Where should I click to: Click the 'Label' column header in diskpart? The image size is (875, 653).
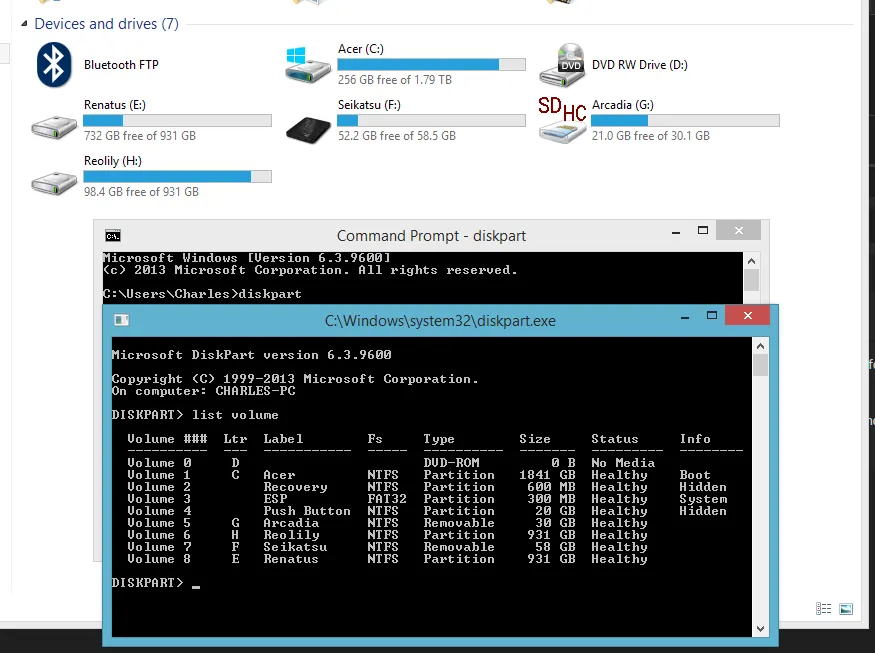pos(283,439)
